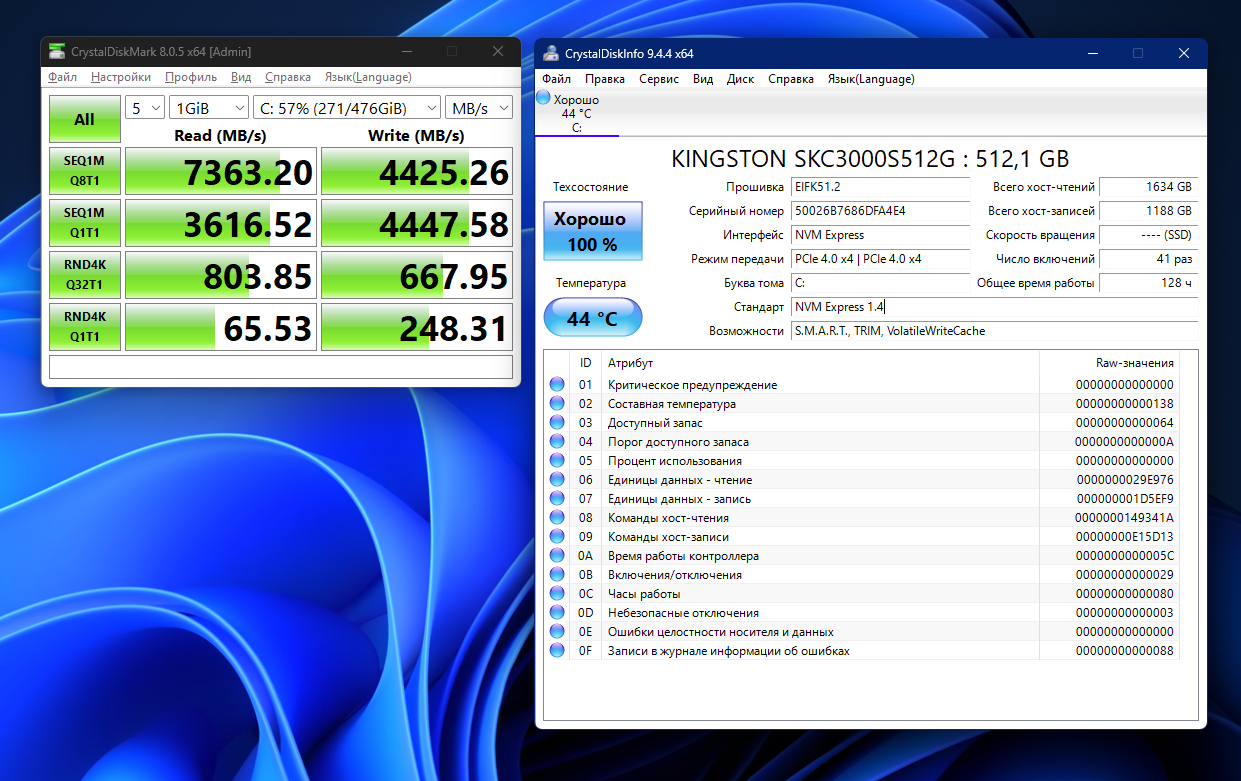Click RND4K Q1T1 read result bar 65.53
This screenshot has width=1241, height=781.
click(221, 327)
